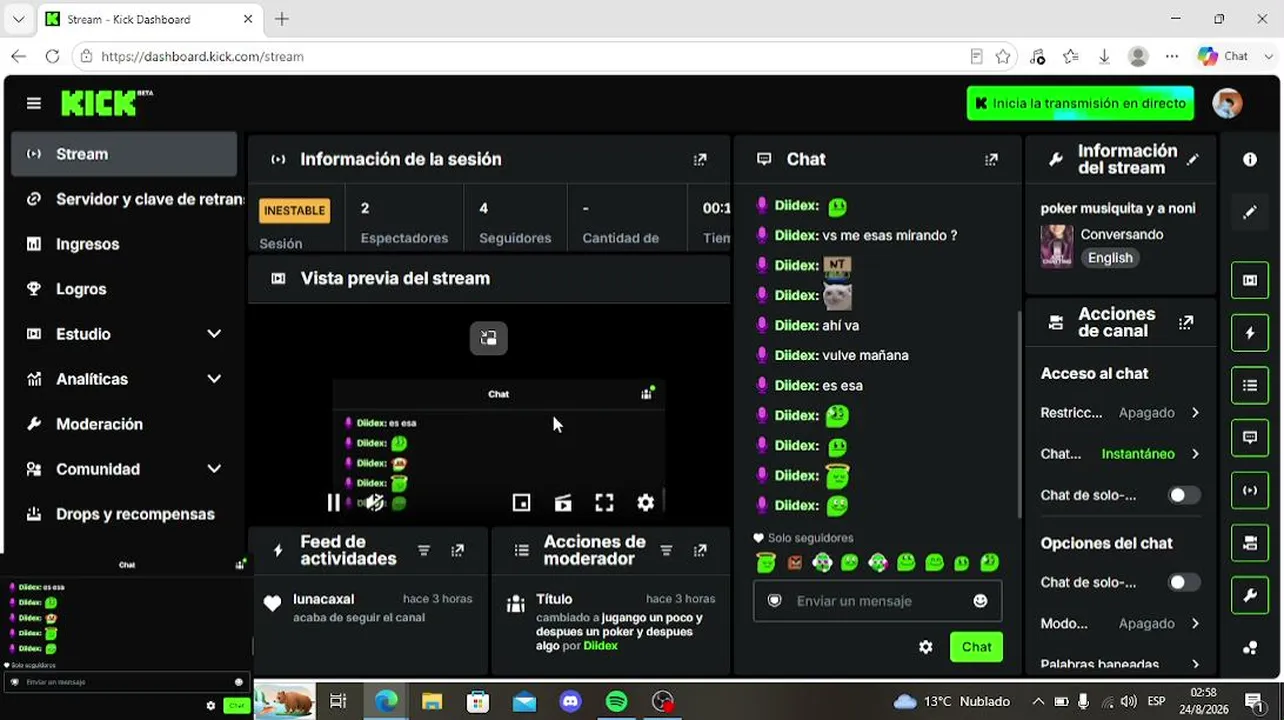Open Logros in the sidebar
Image resolution: width=1284 pixels, height=720 pixels.
124,289
